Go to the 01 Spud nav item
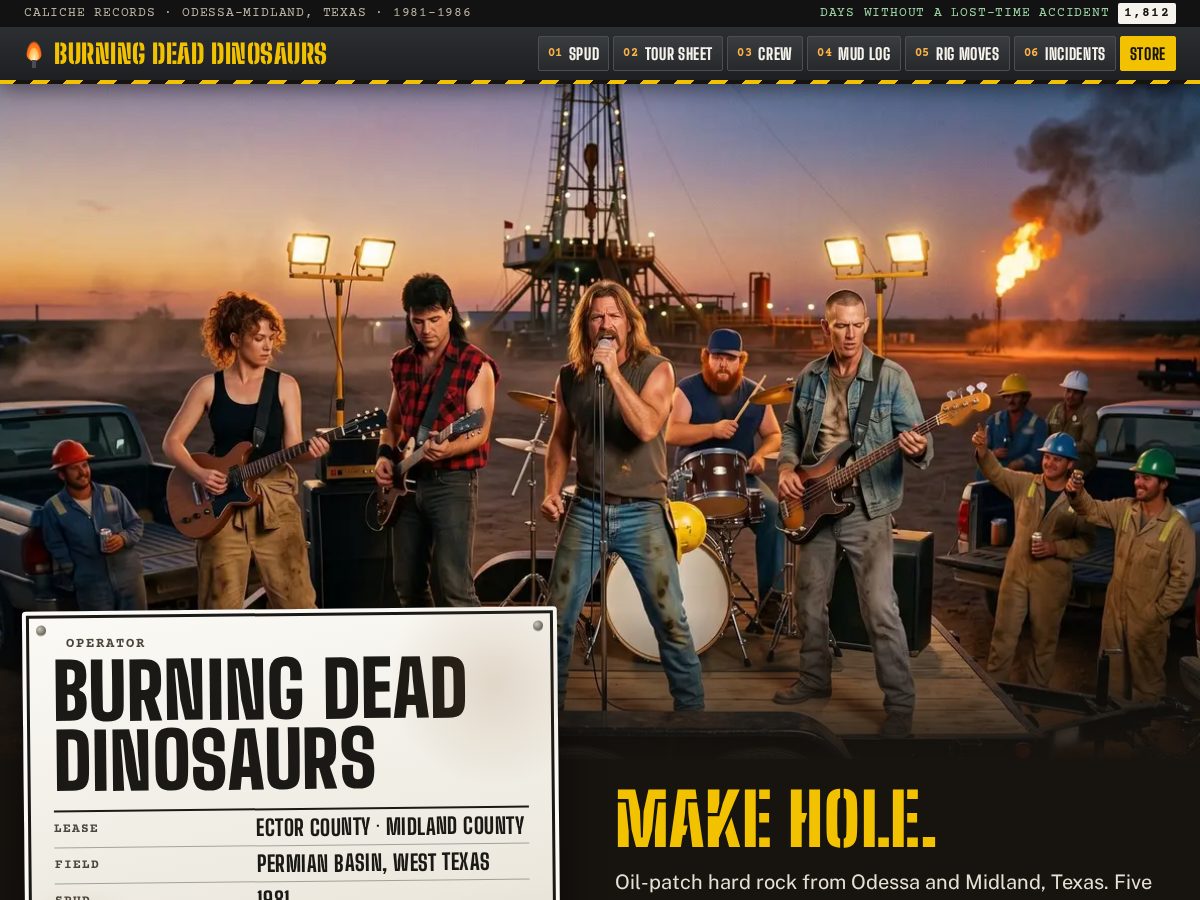Screen dimensions: 1200x900 [573, 54]
